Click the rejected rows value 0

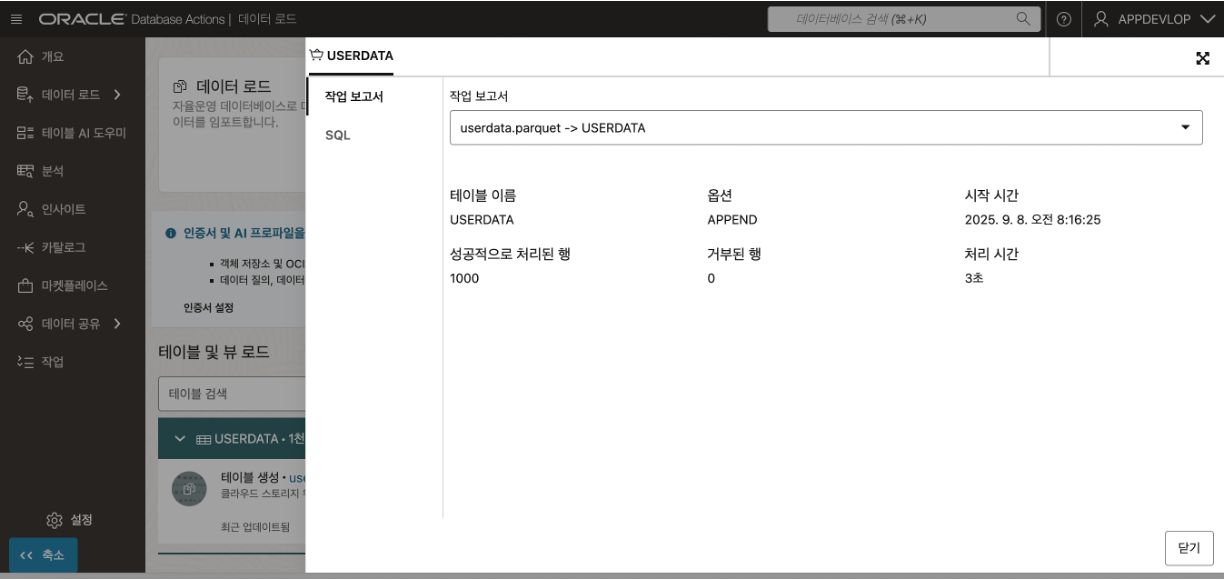point(711,279)
